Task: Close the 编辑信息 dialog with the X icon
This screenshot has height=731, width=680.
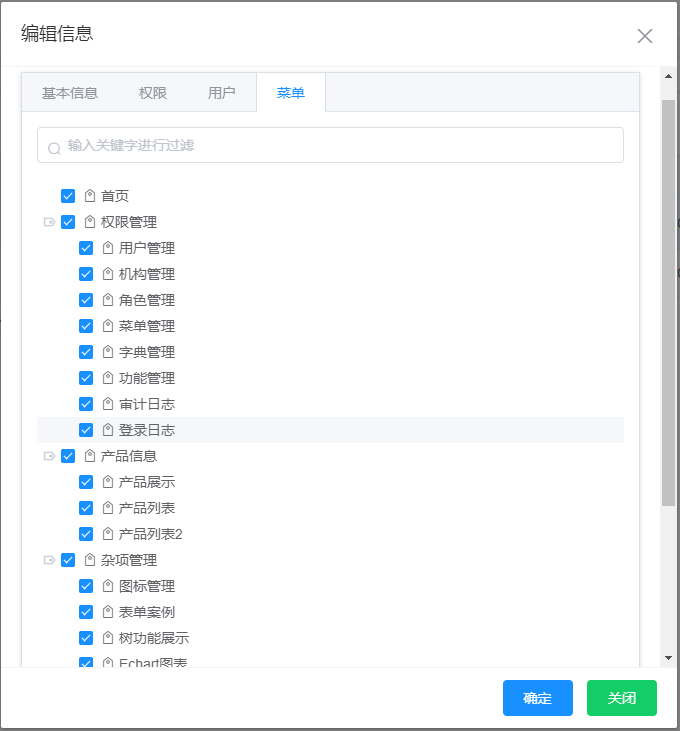Action: click(645, 36)
